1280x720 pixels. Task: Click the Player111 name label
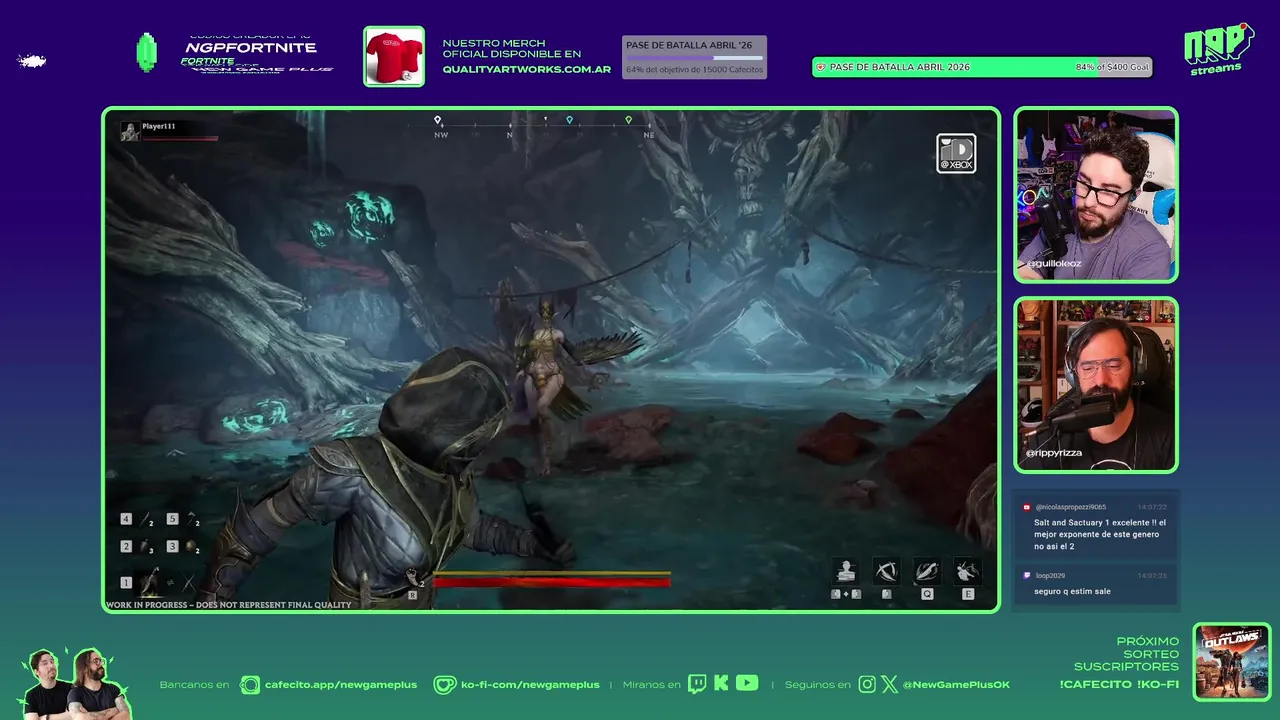(x=158, y=127)
